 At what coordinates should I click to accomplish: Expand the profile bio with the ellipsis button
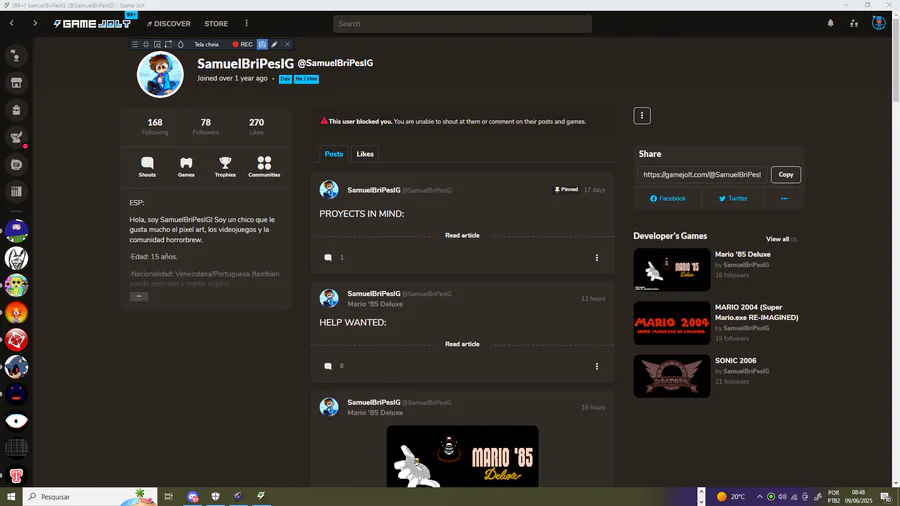coord(139,297)
